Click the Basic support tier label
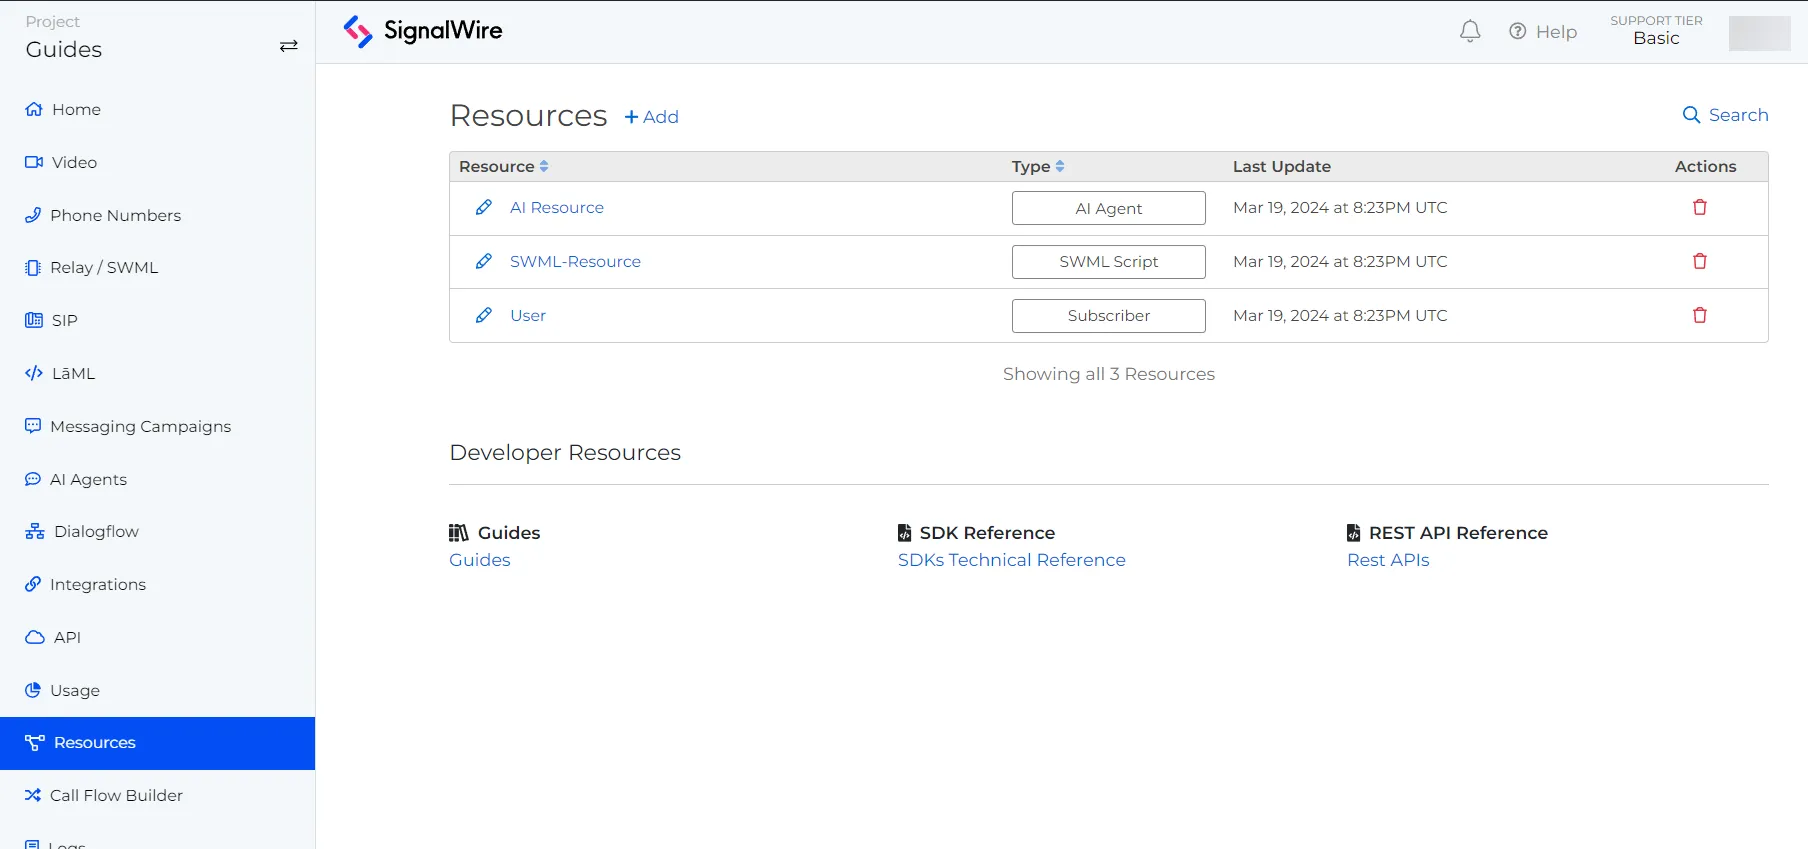 click(x=1656, y=38)
